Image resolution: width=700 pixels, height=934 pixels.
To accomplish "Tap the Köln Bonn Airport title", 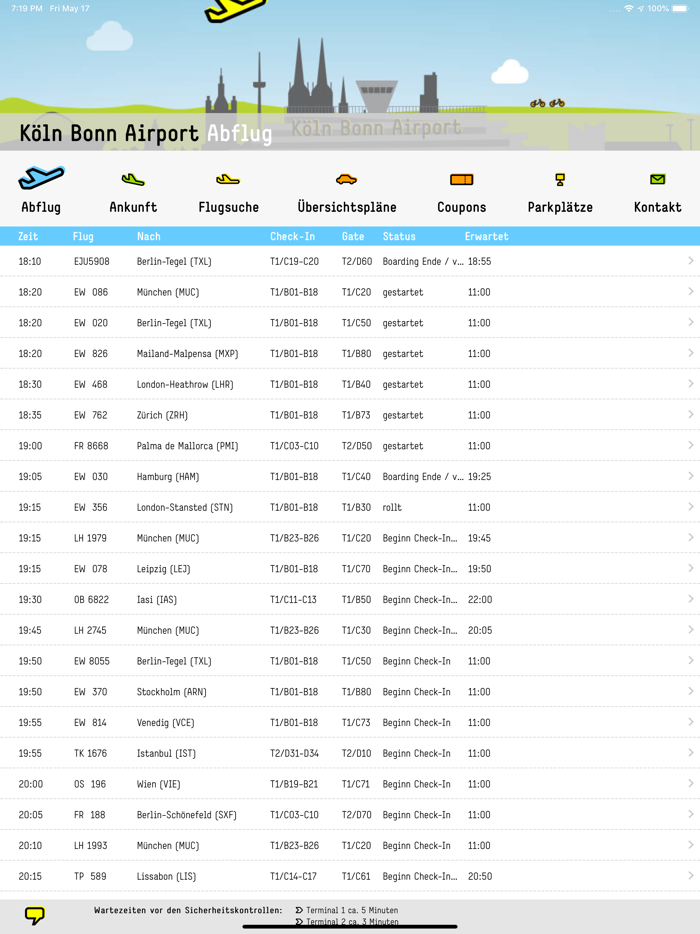I will (x=109, y=133).
